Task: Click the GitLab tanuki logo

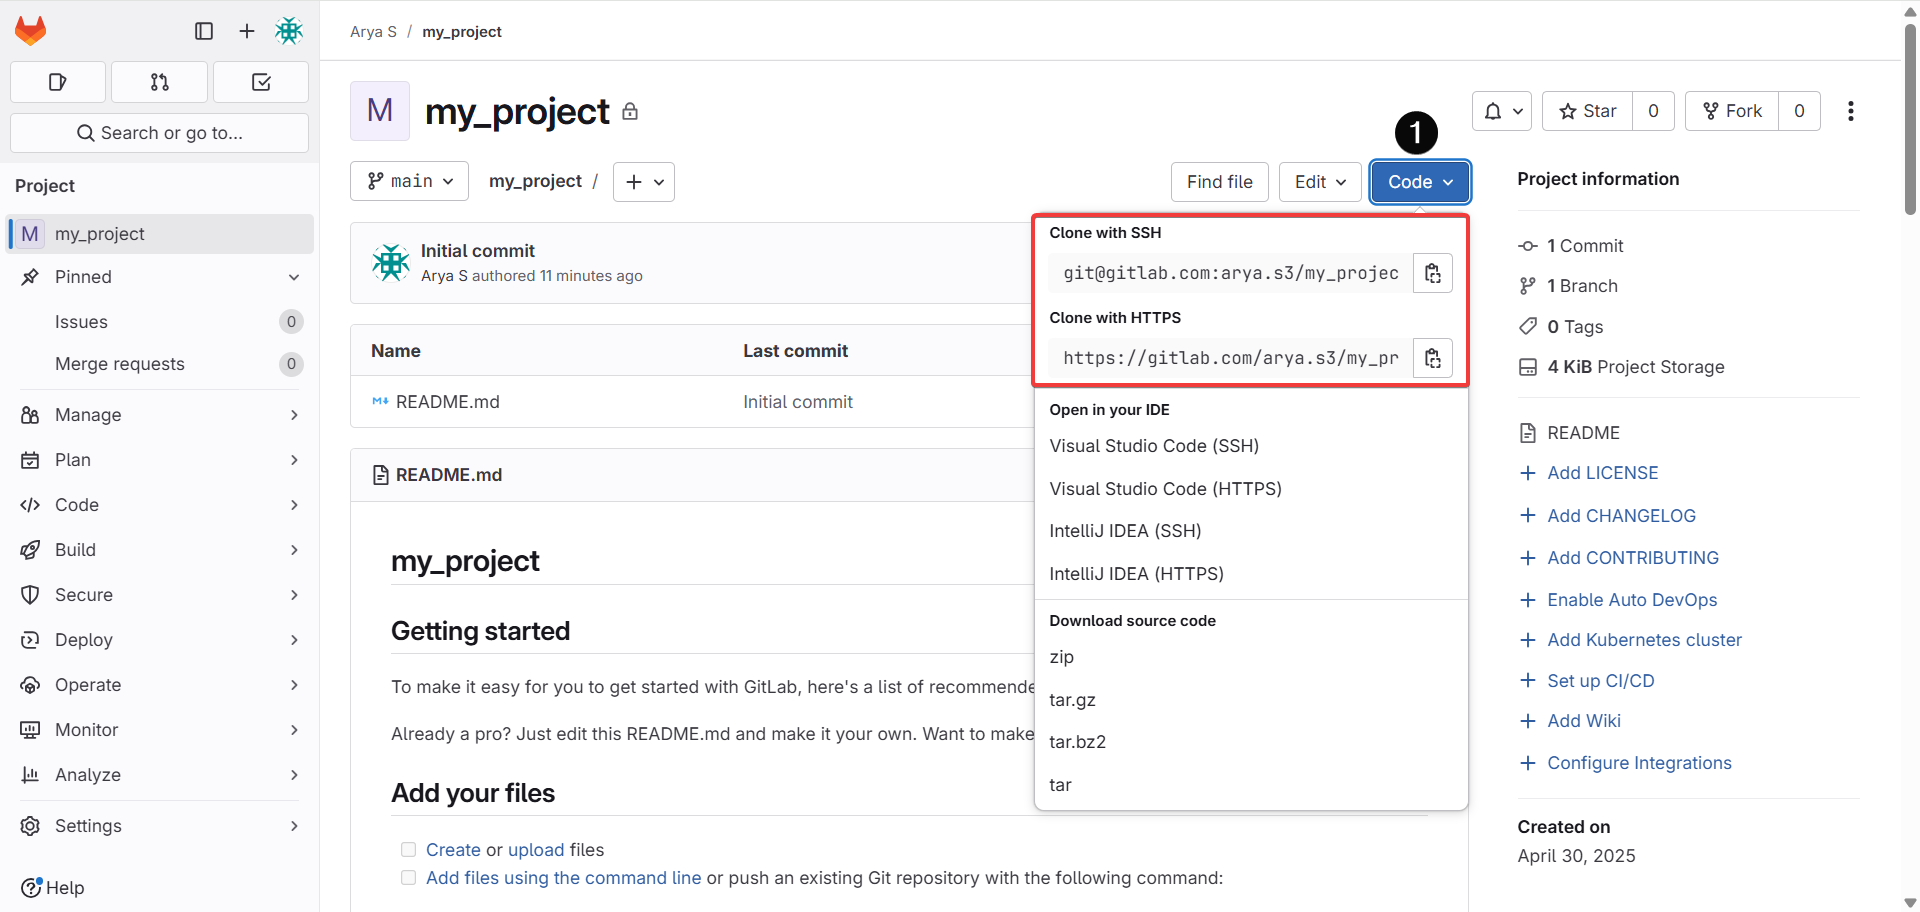Action: click(x=31, y=30)
